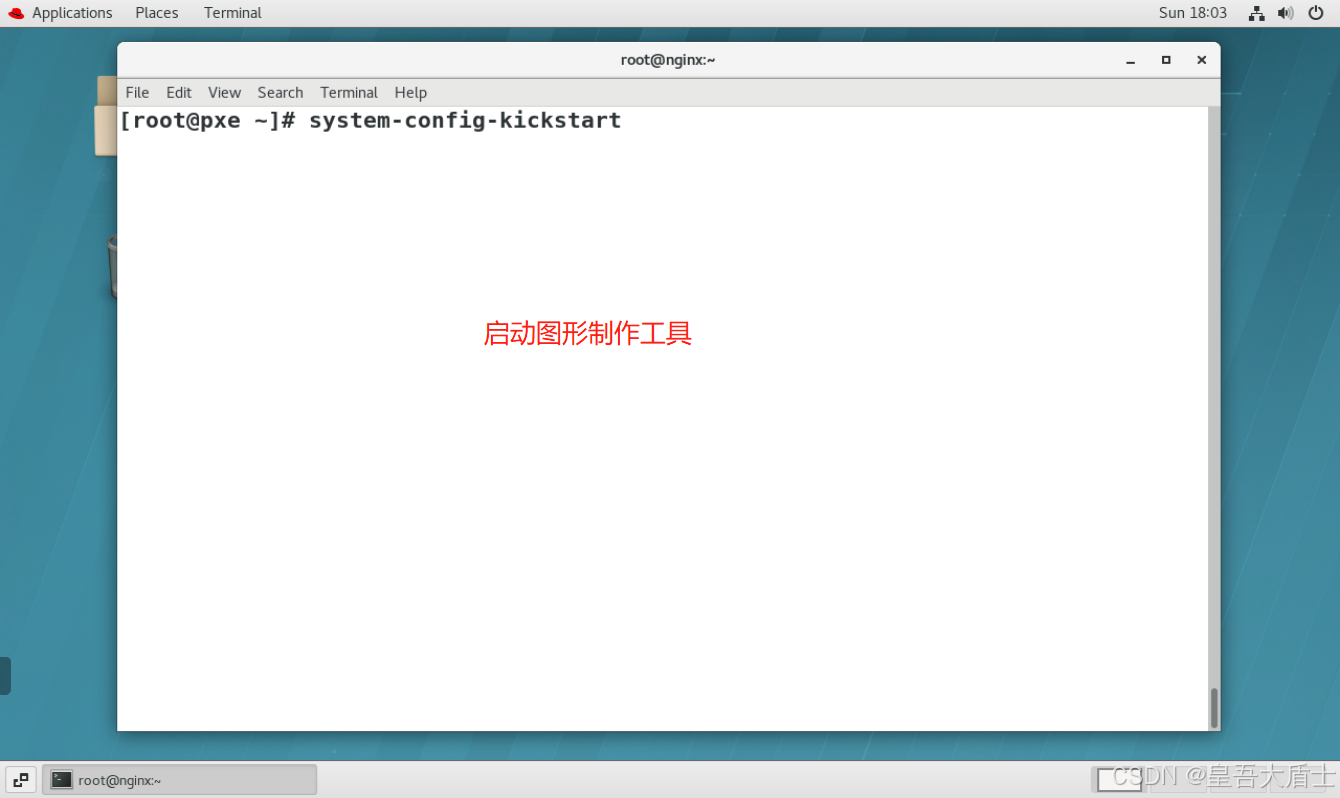This screenshot has width=1340, height=798.
Task: Click the root@nginx taskbar window button
Action: pos(180,780)
